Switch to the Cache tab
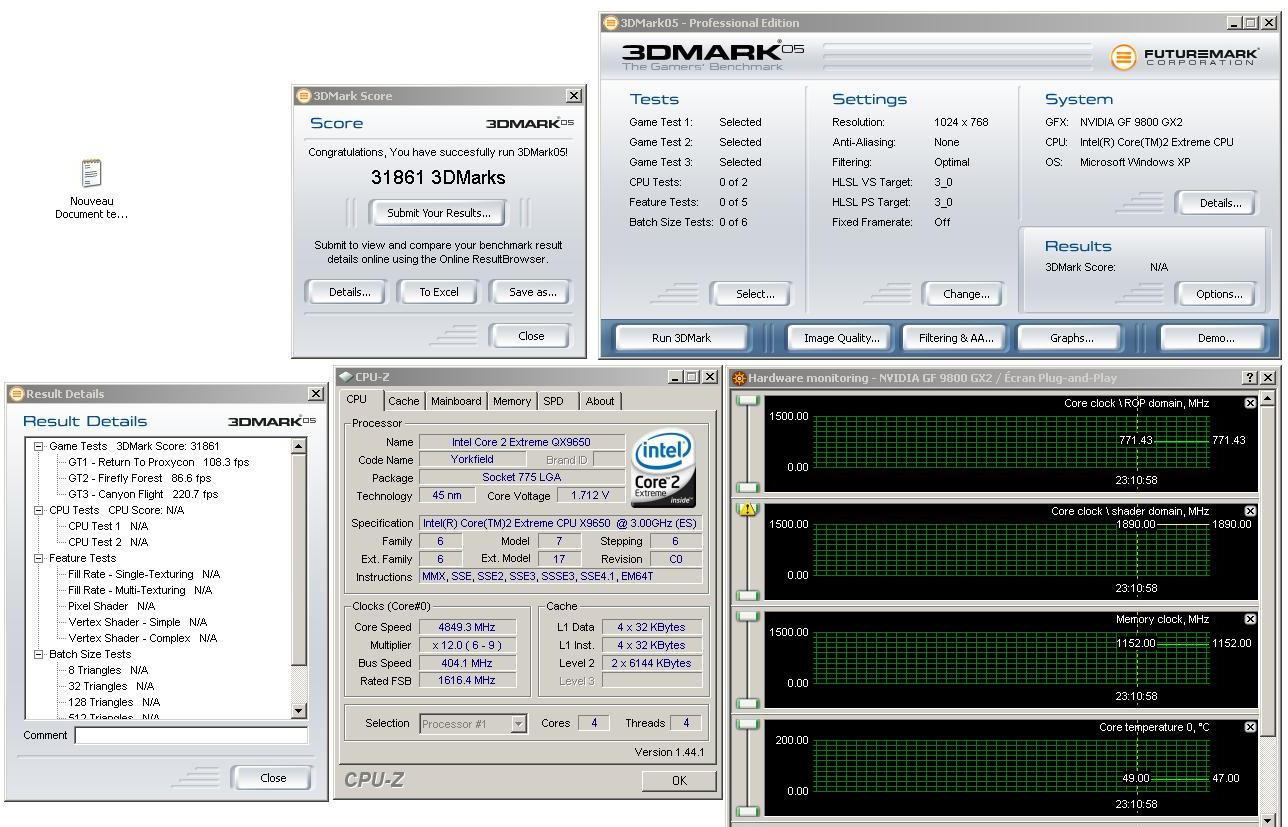Screen dimensions: 1288x827 (x=404, y=401)
